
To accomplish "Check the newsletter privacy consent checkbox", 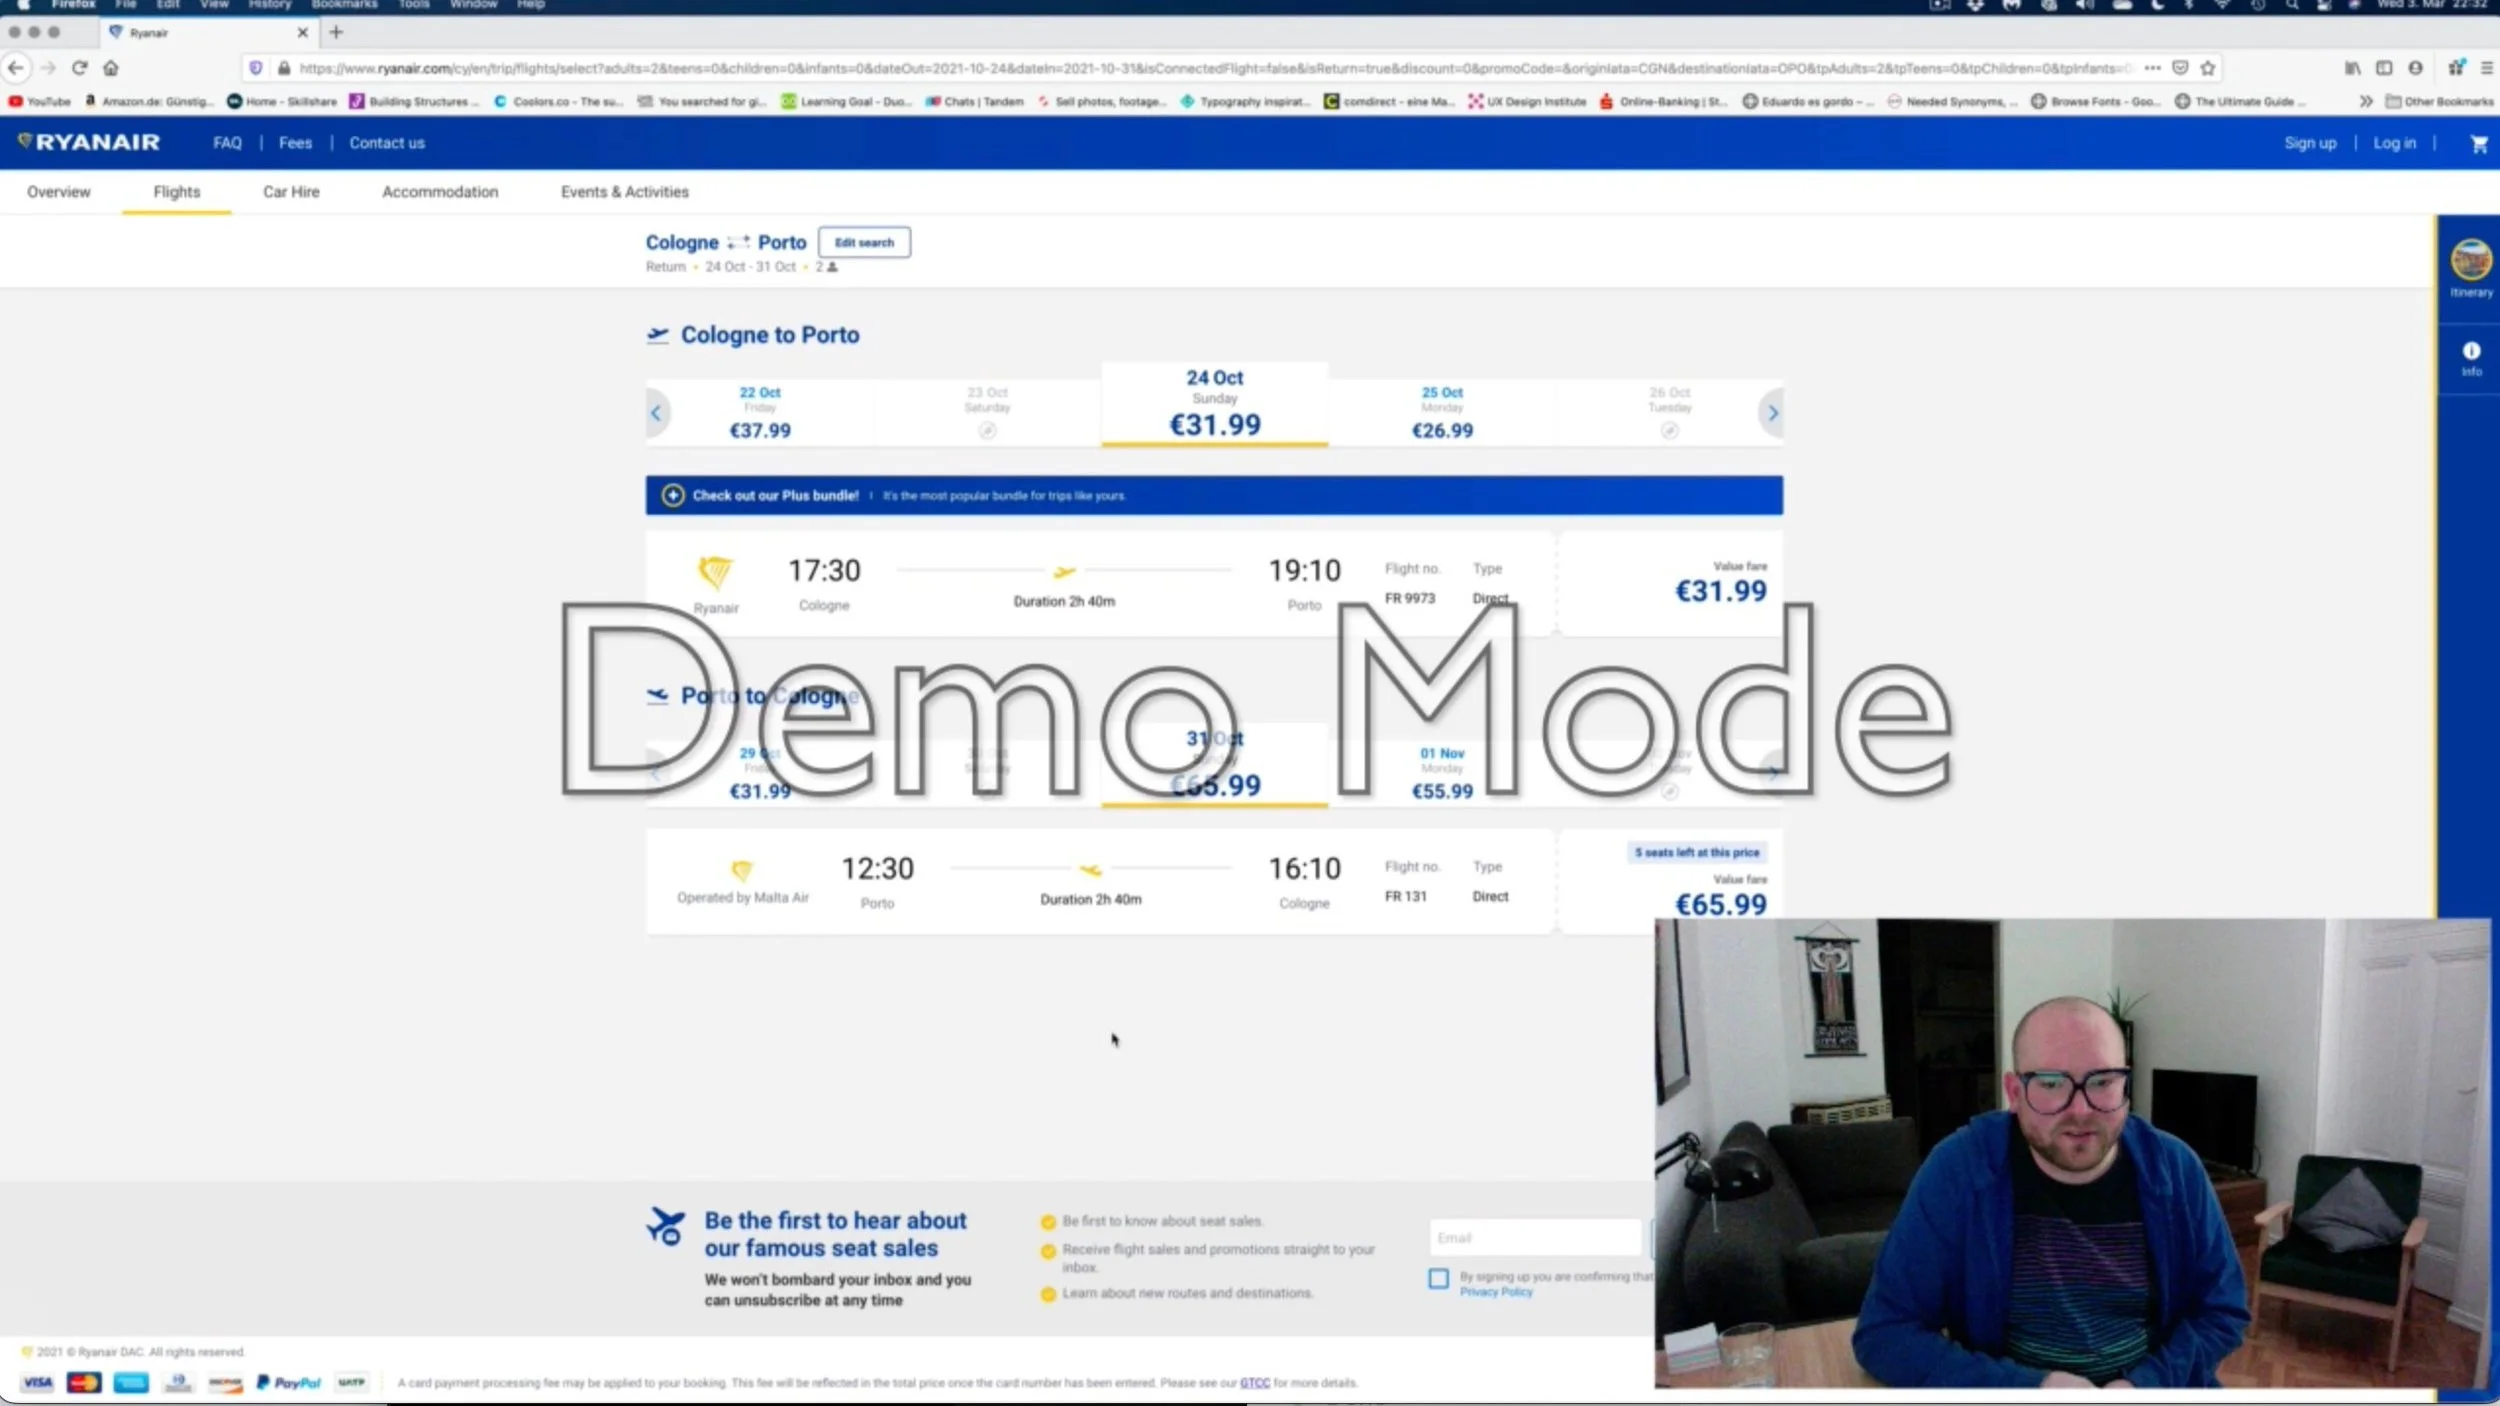I will coord(1438,1279).
